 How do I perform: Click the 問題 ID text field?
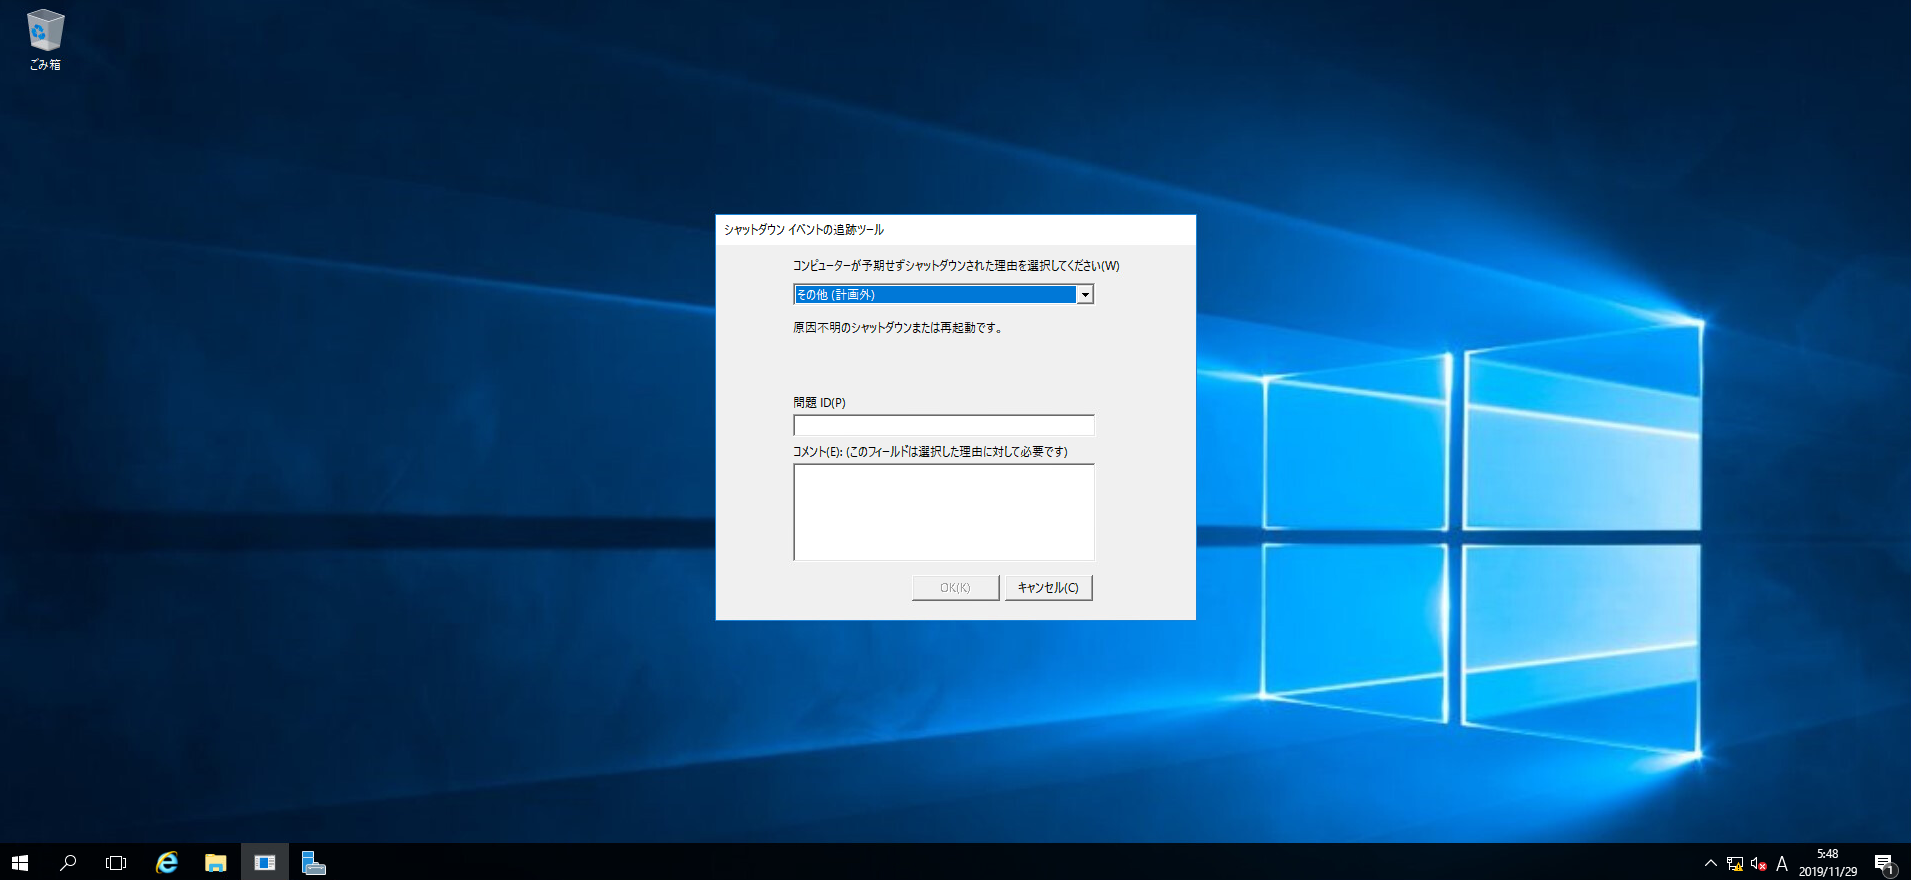pos(943,426)
